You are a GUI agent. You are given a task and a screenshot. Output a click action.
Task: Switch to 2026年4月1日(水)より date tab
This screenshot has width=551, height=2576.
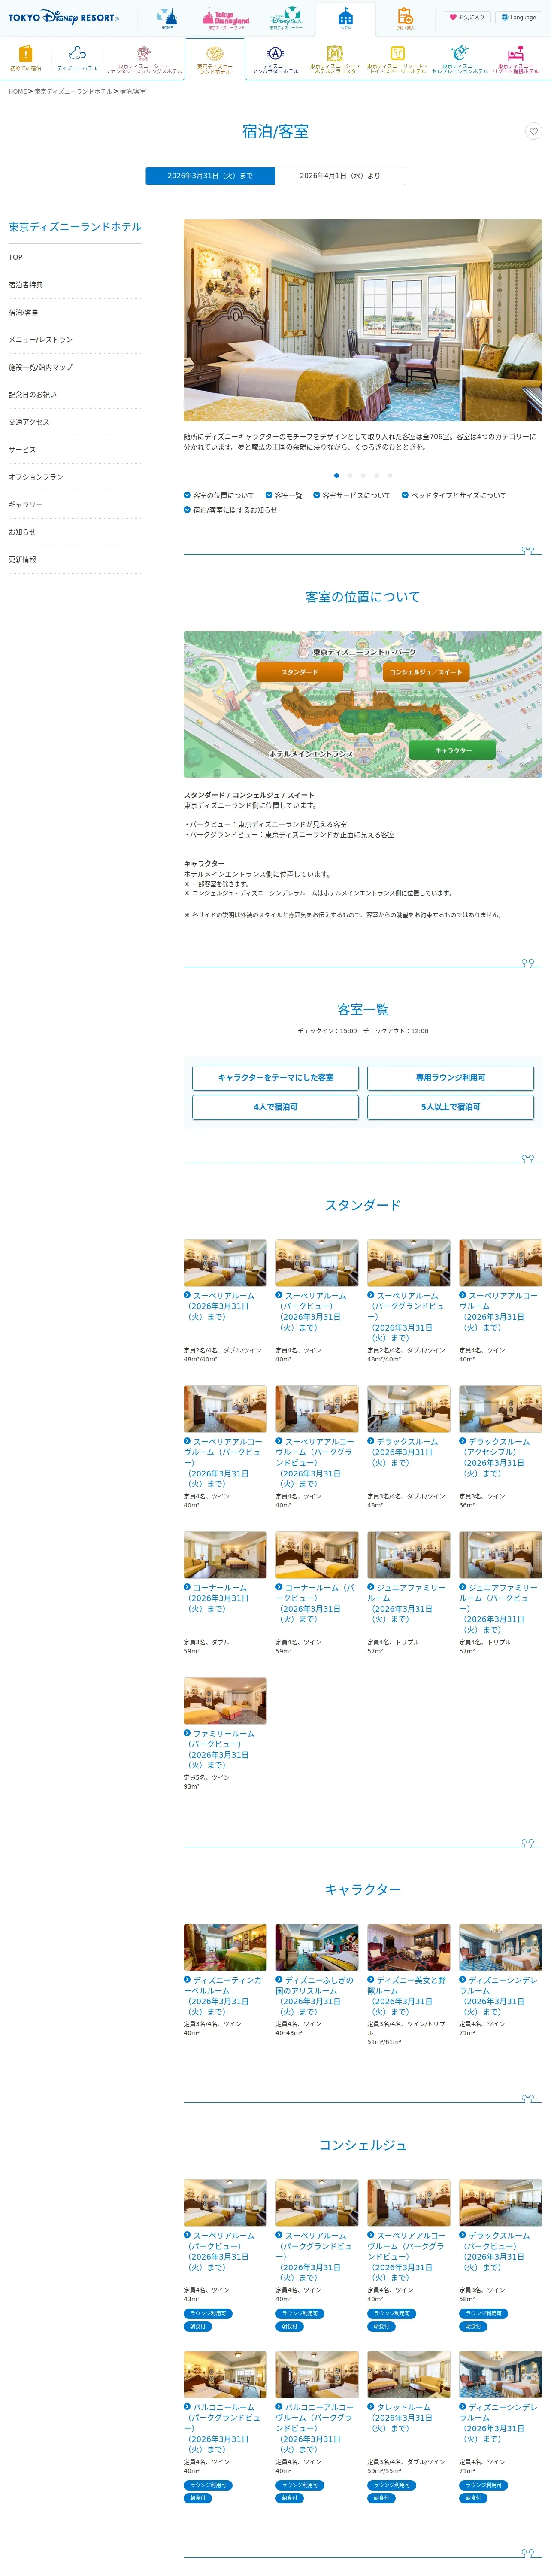click(x=340, y=176)
